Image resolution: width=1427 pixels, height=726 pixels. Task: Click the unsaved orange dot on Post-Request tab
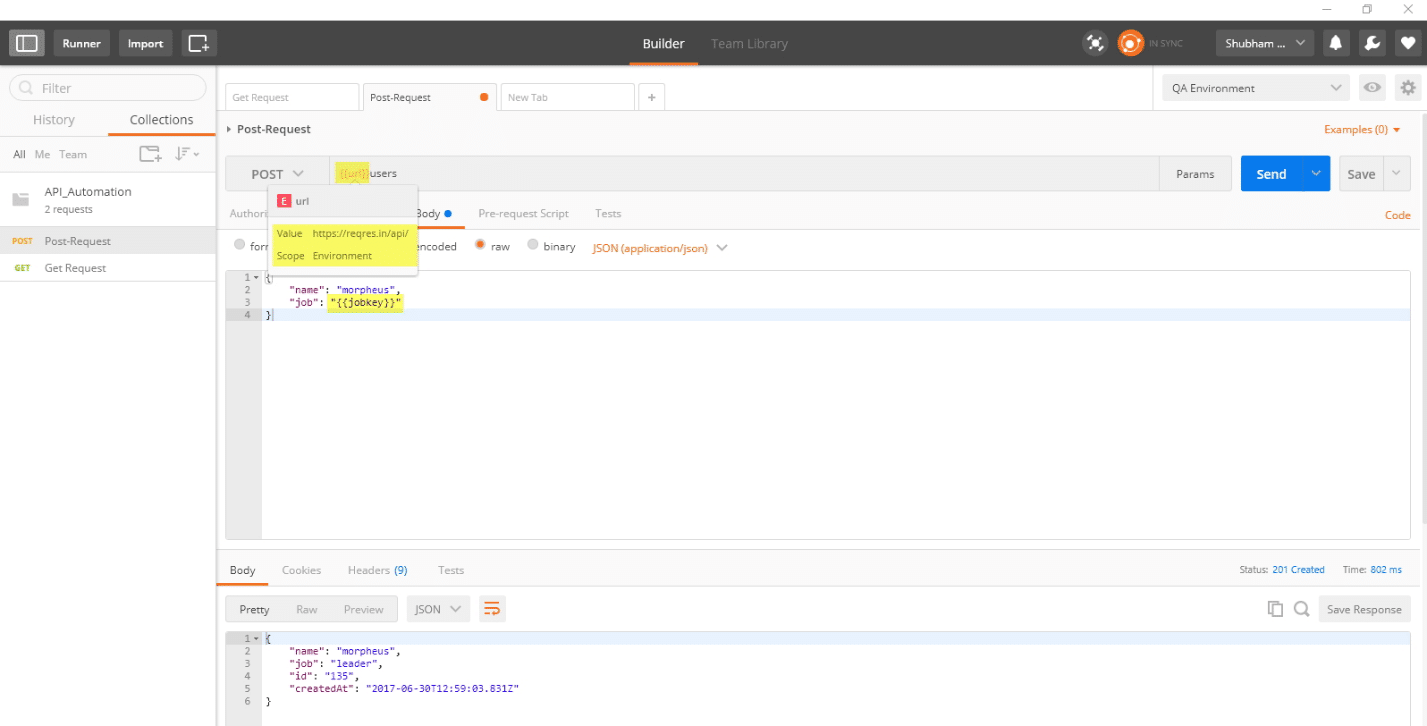(x=485, y=97)
